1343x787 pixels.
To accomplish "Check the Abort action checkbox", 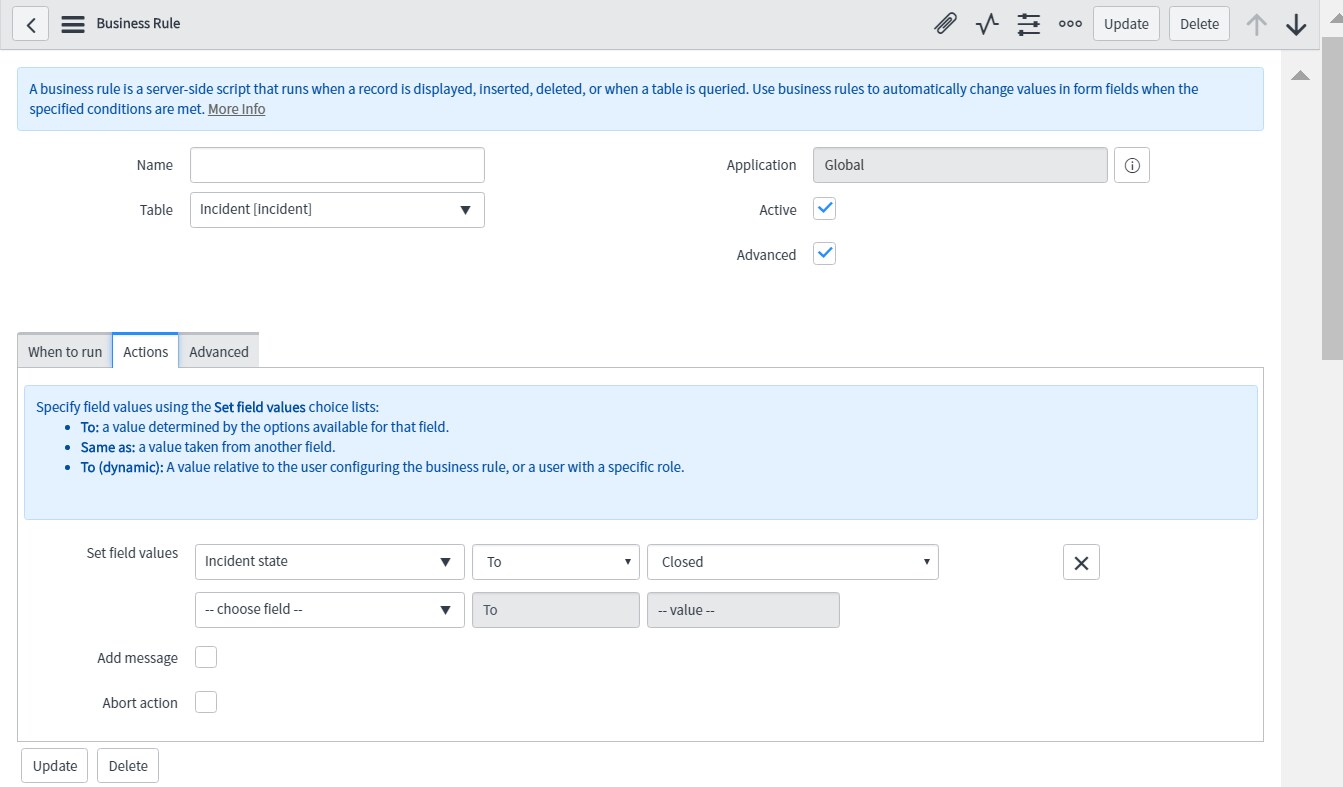I will (x=206, y=702).
